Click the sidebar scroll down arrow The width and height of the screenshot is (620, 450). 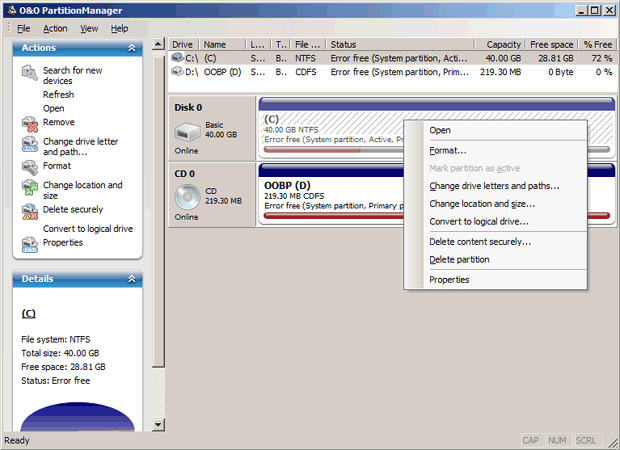pyautogui.click(x=158, y=425)
